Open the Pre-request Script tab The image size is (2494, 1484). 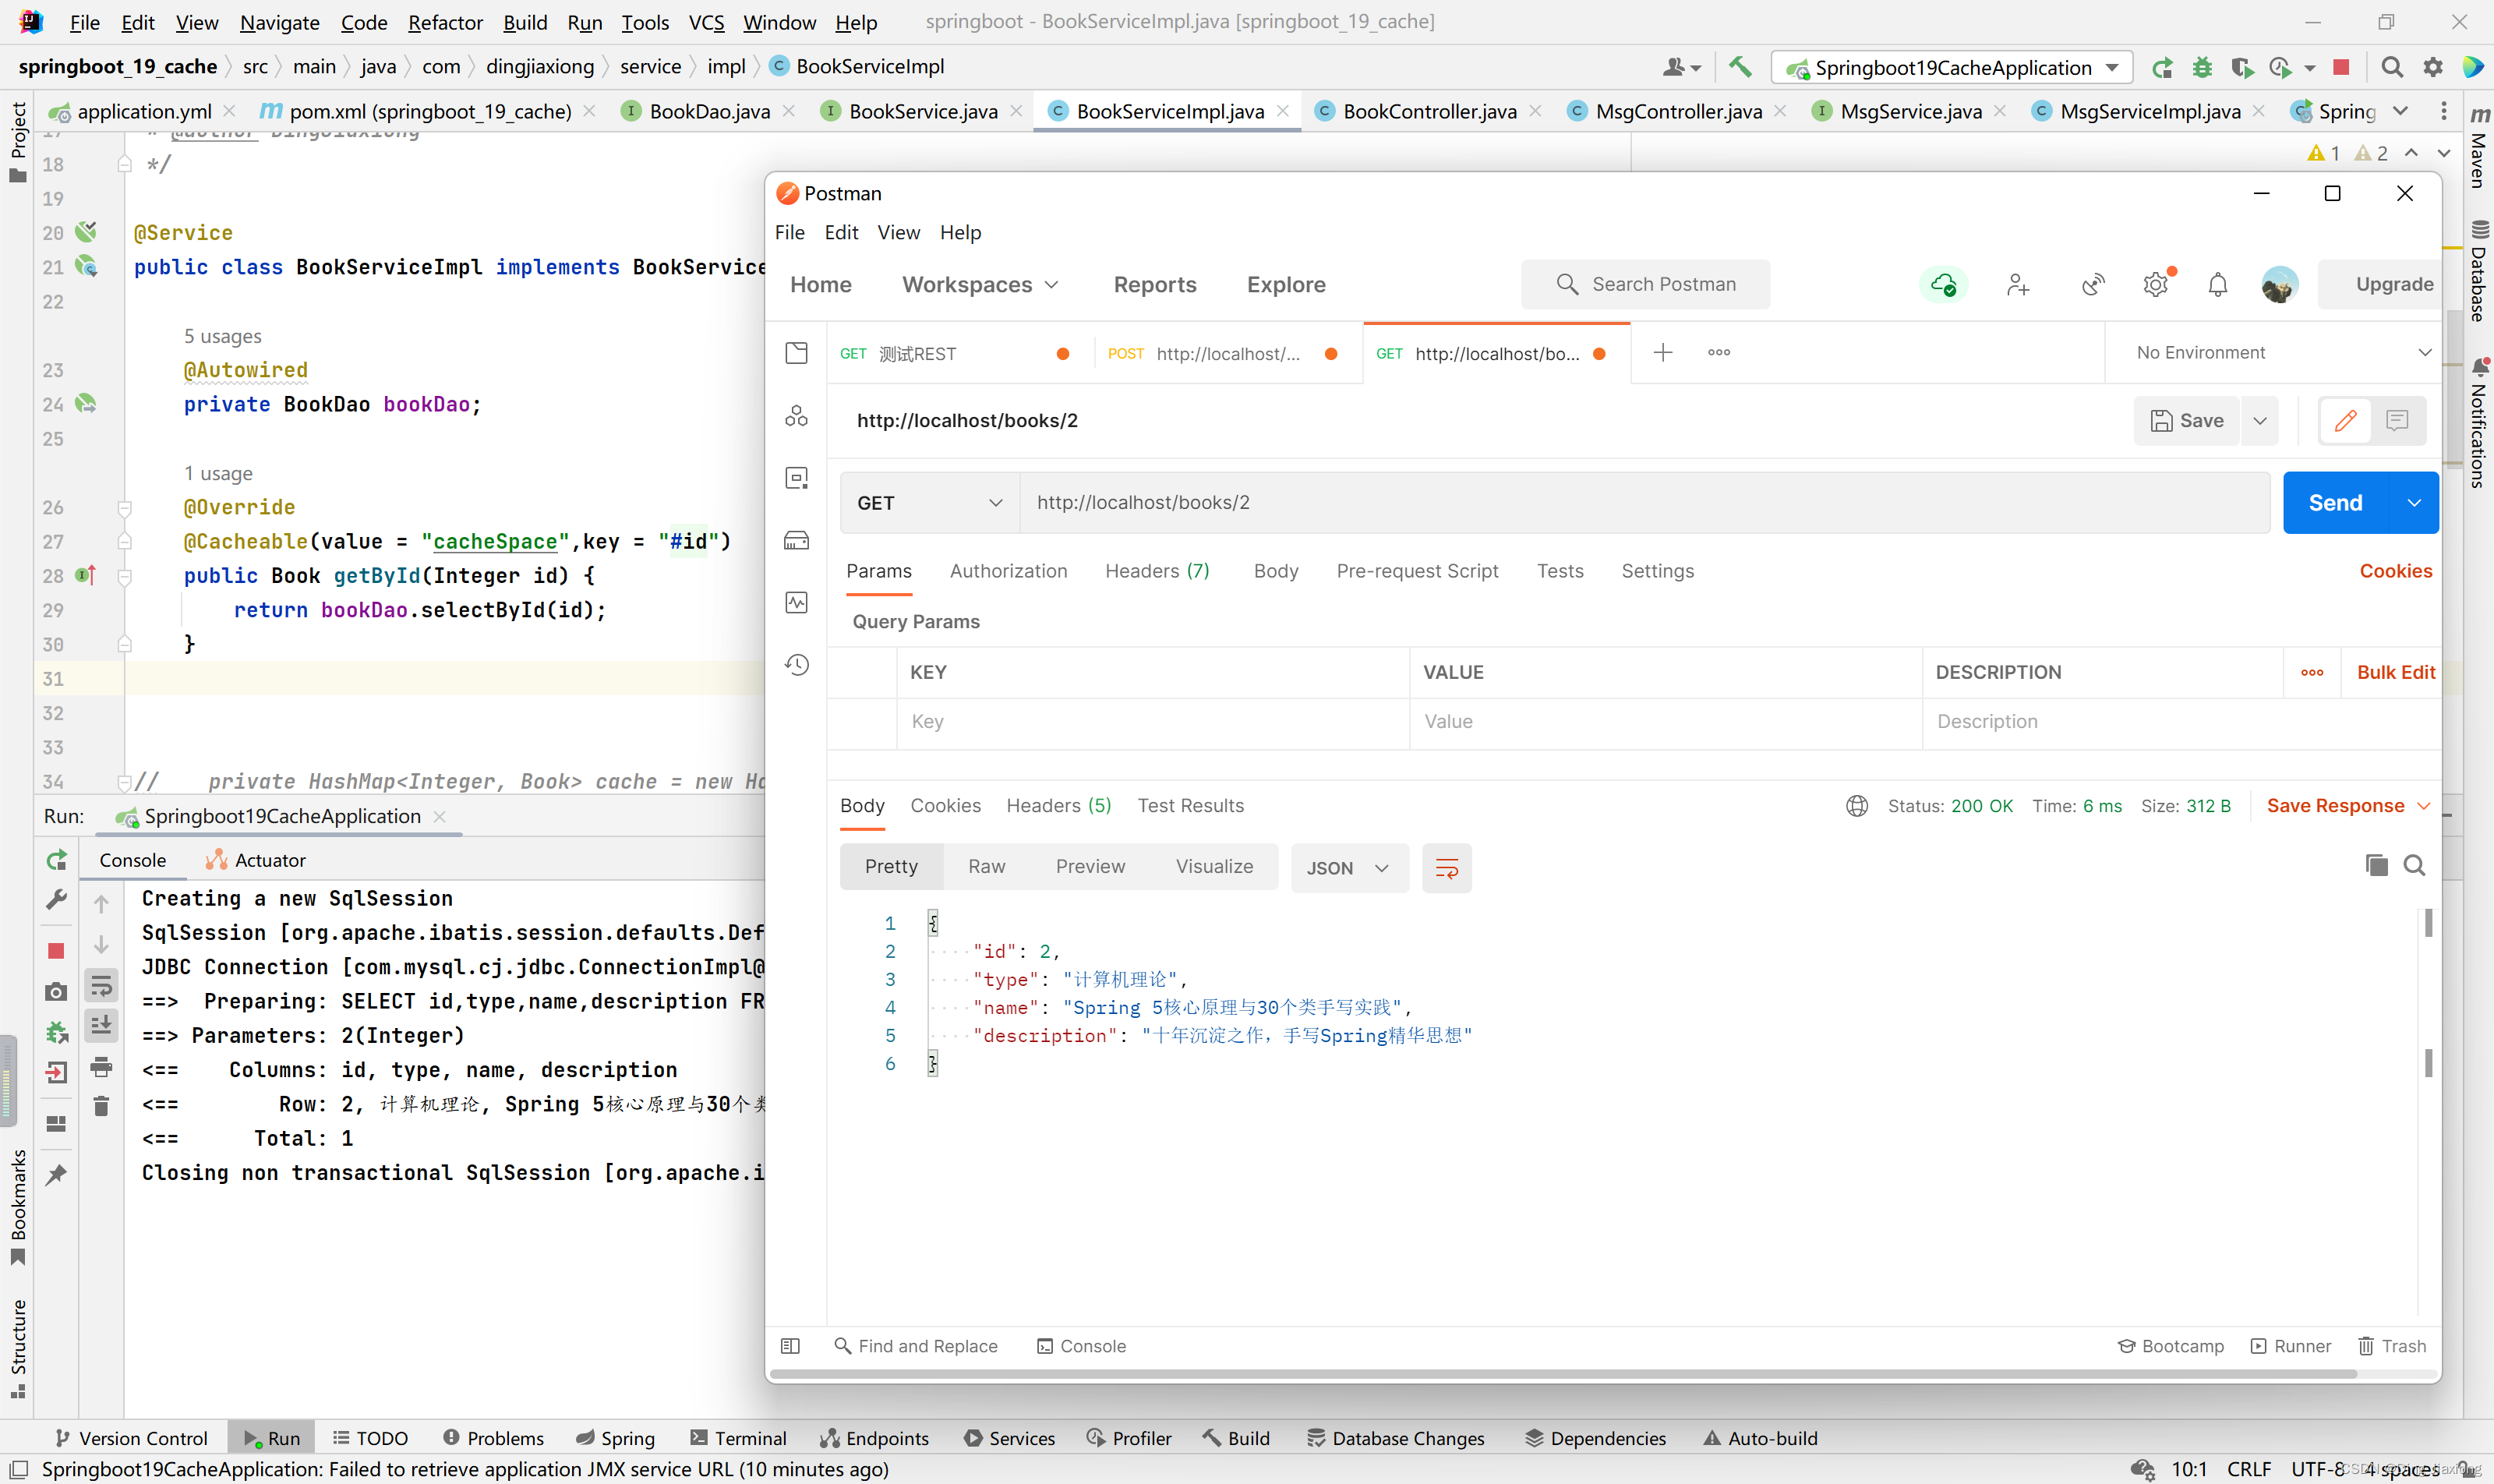tap(1417, 571)
